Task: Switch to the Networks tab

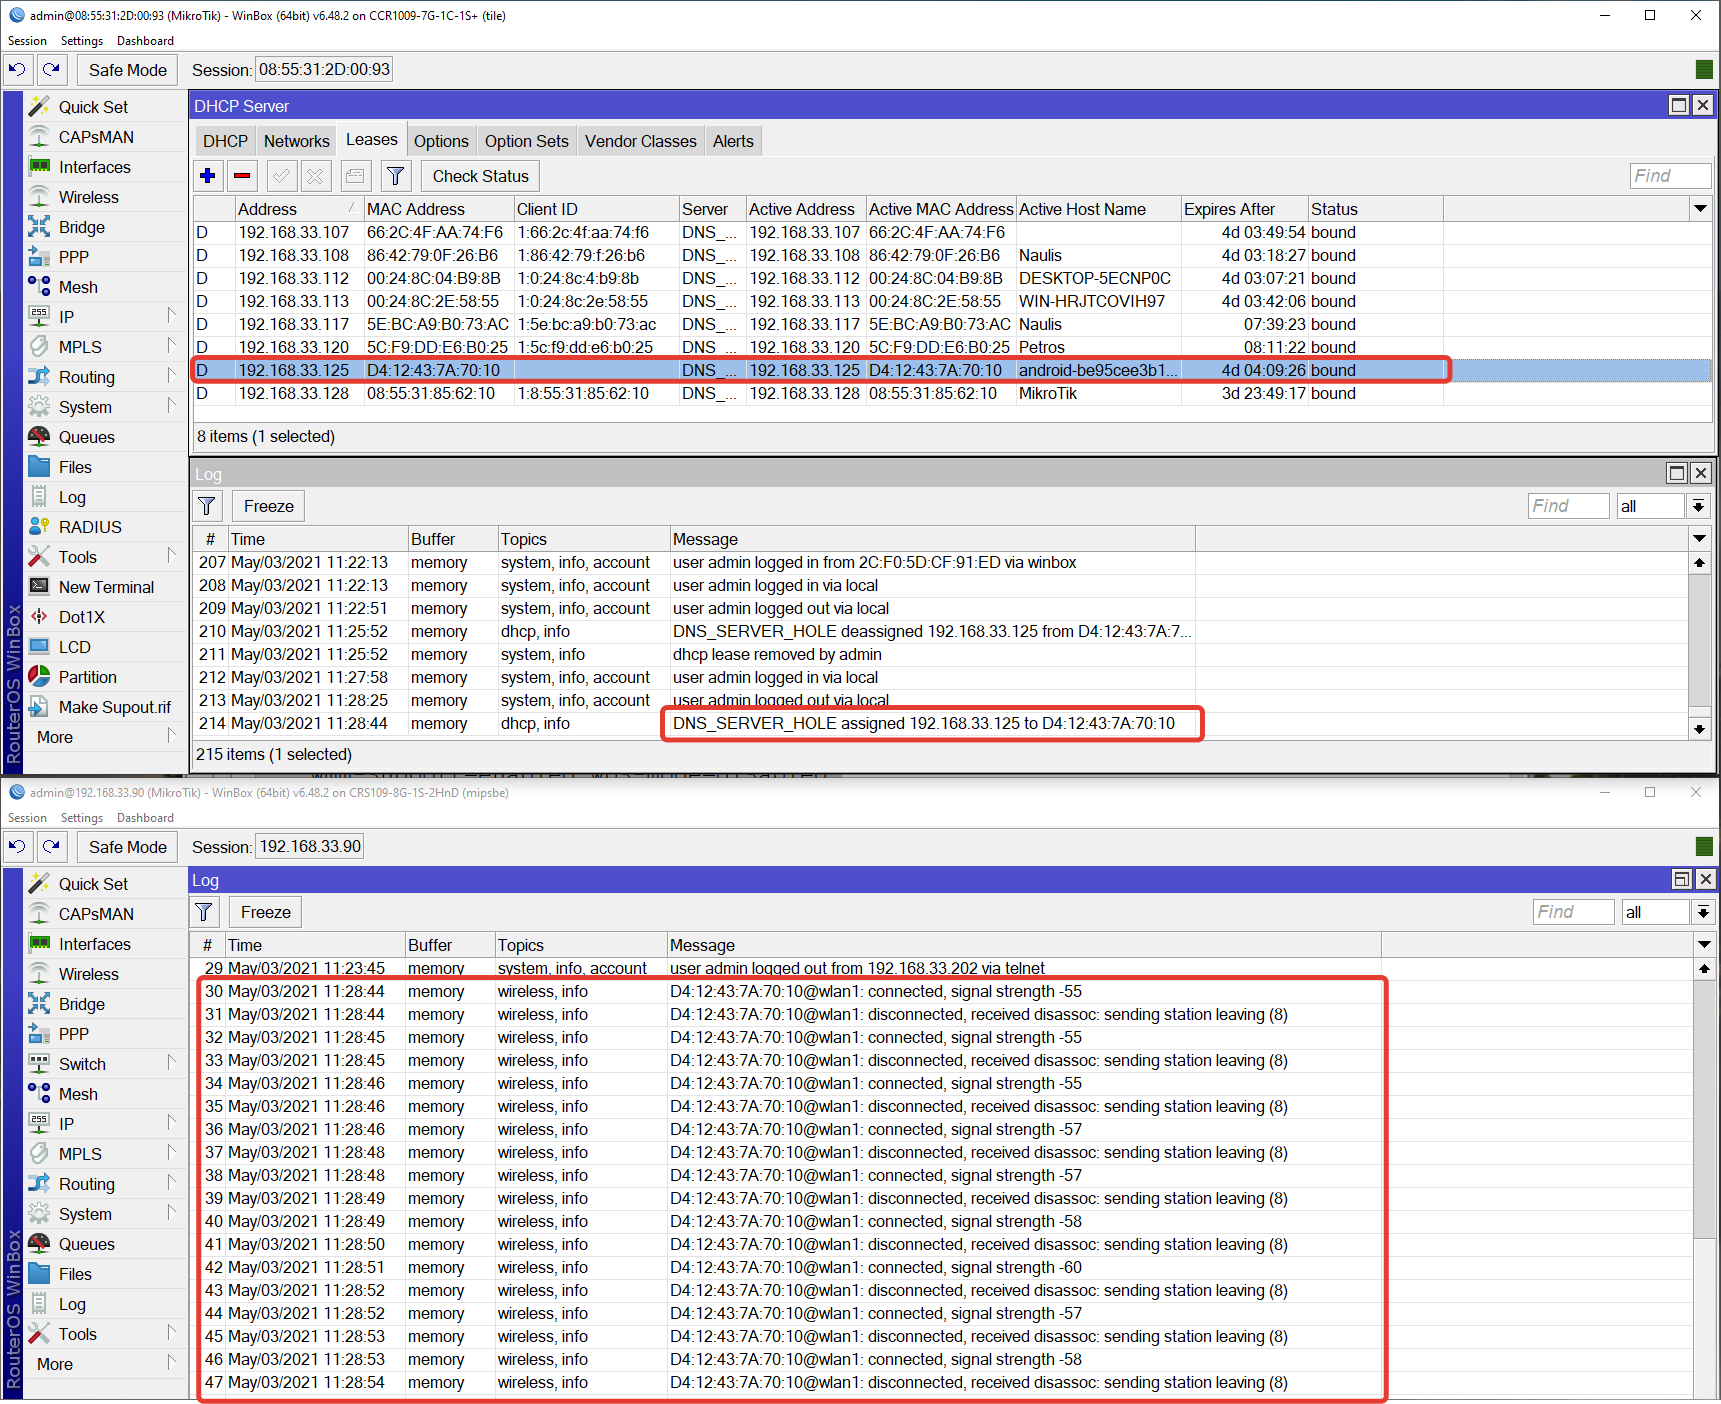Action: pos(296,141)
